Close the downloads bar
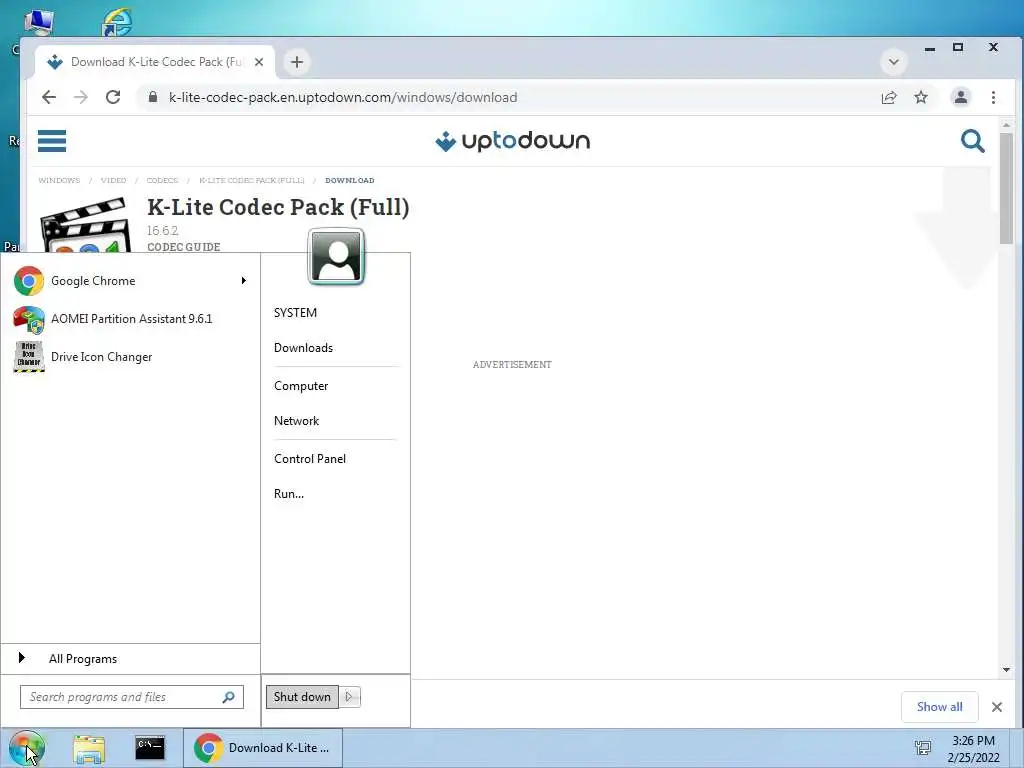Image resolution: width=1024 pixels, height=768 pixels. tap(997, 707)
